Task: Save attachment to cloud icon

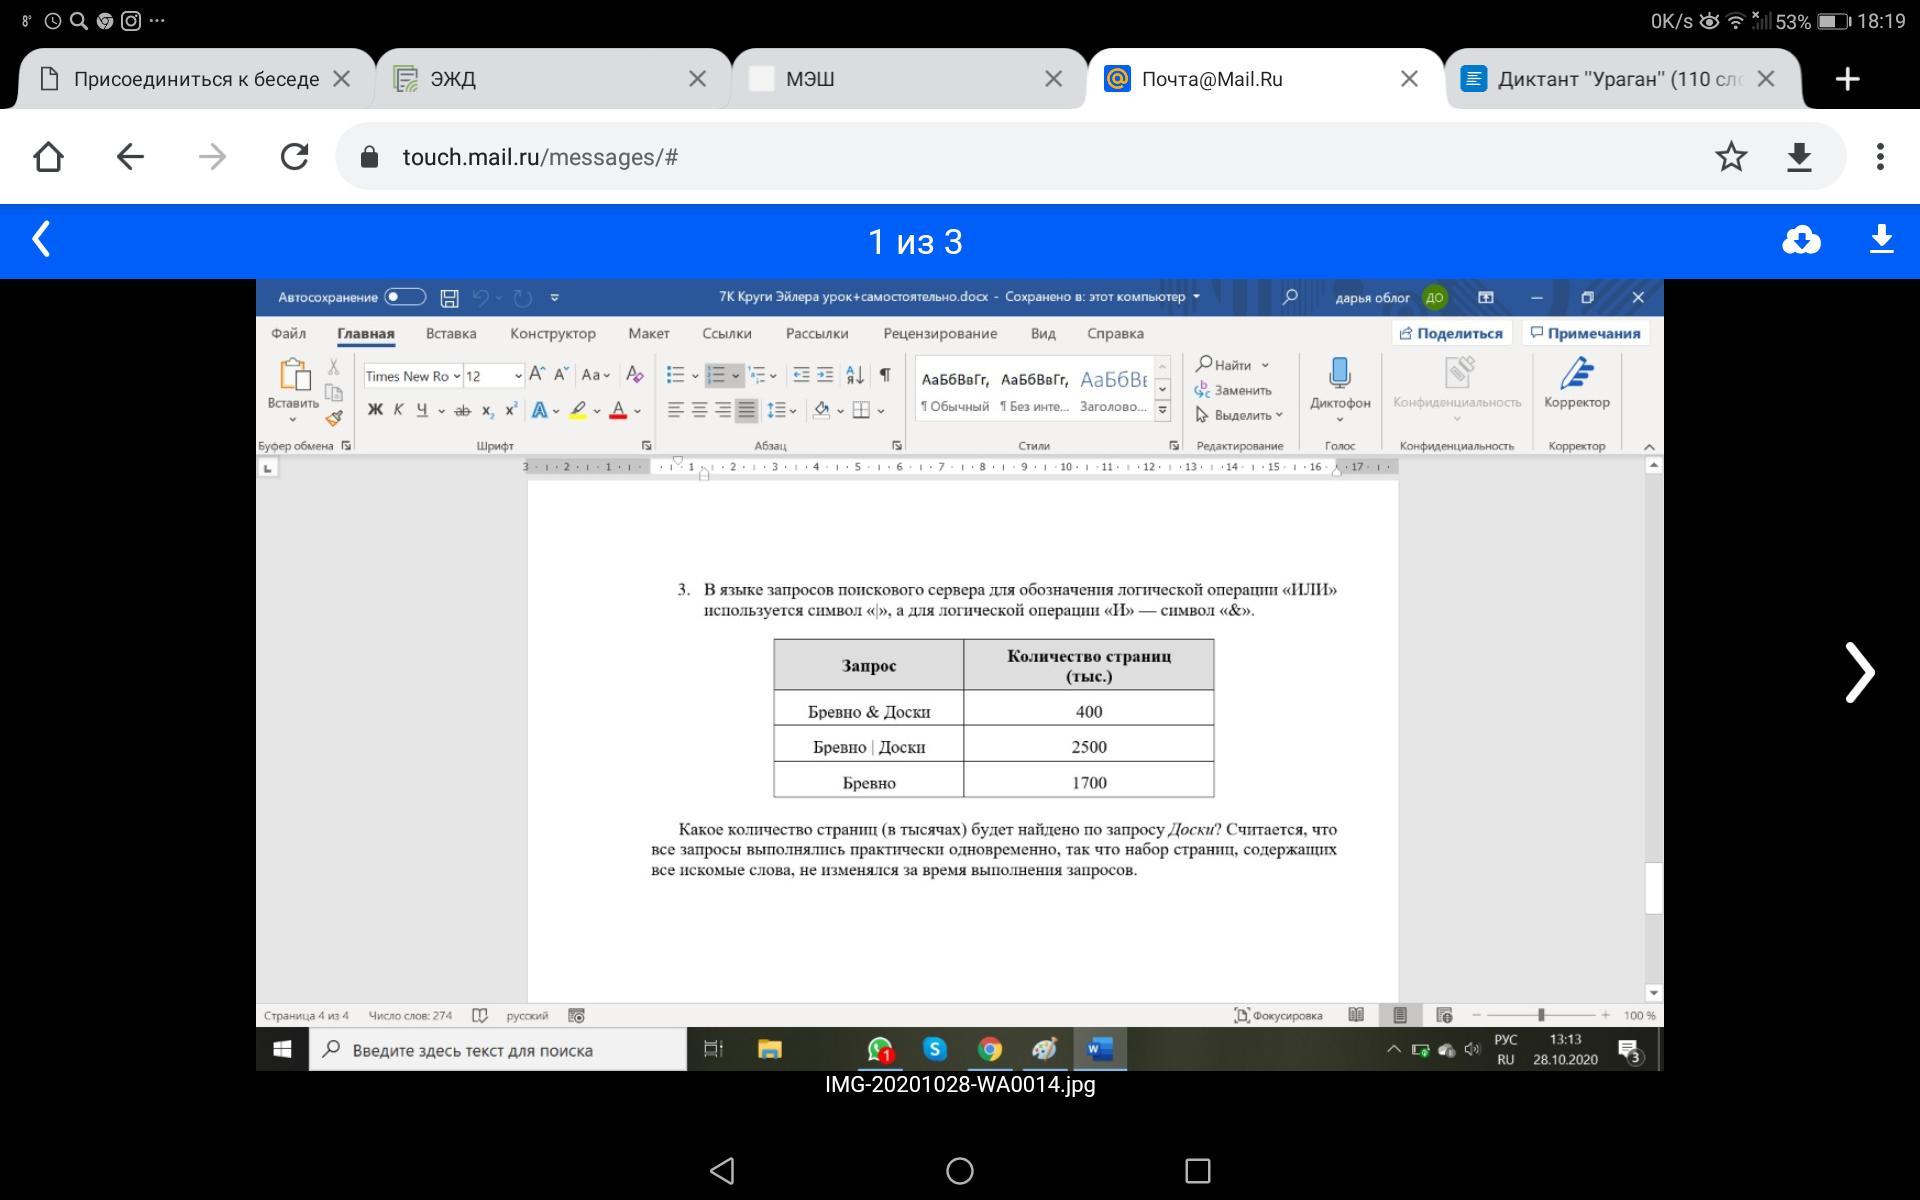Action: coord(1801,240)
